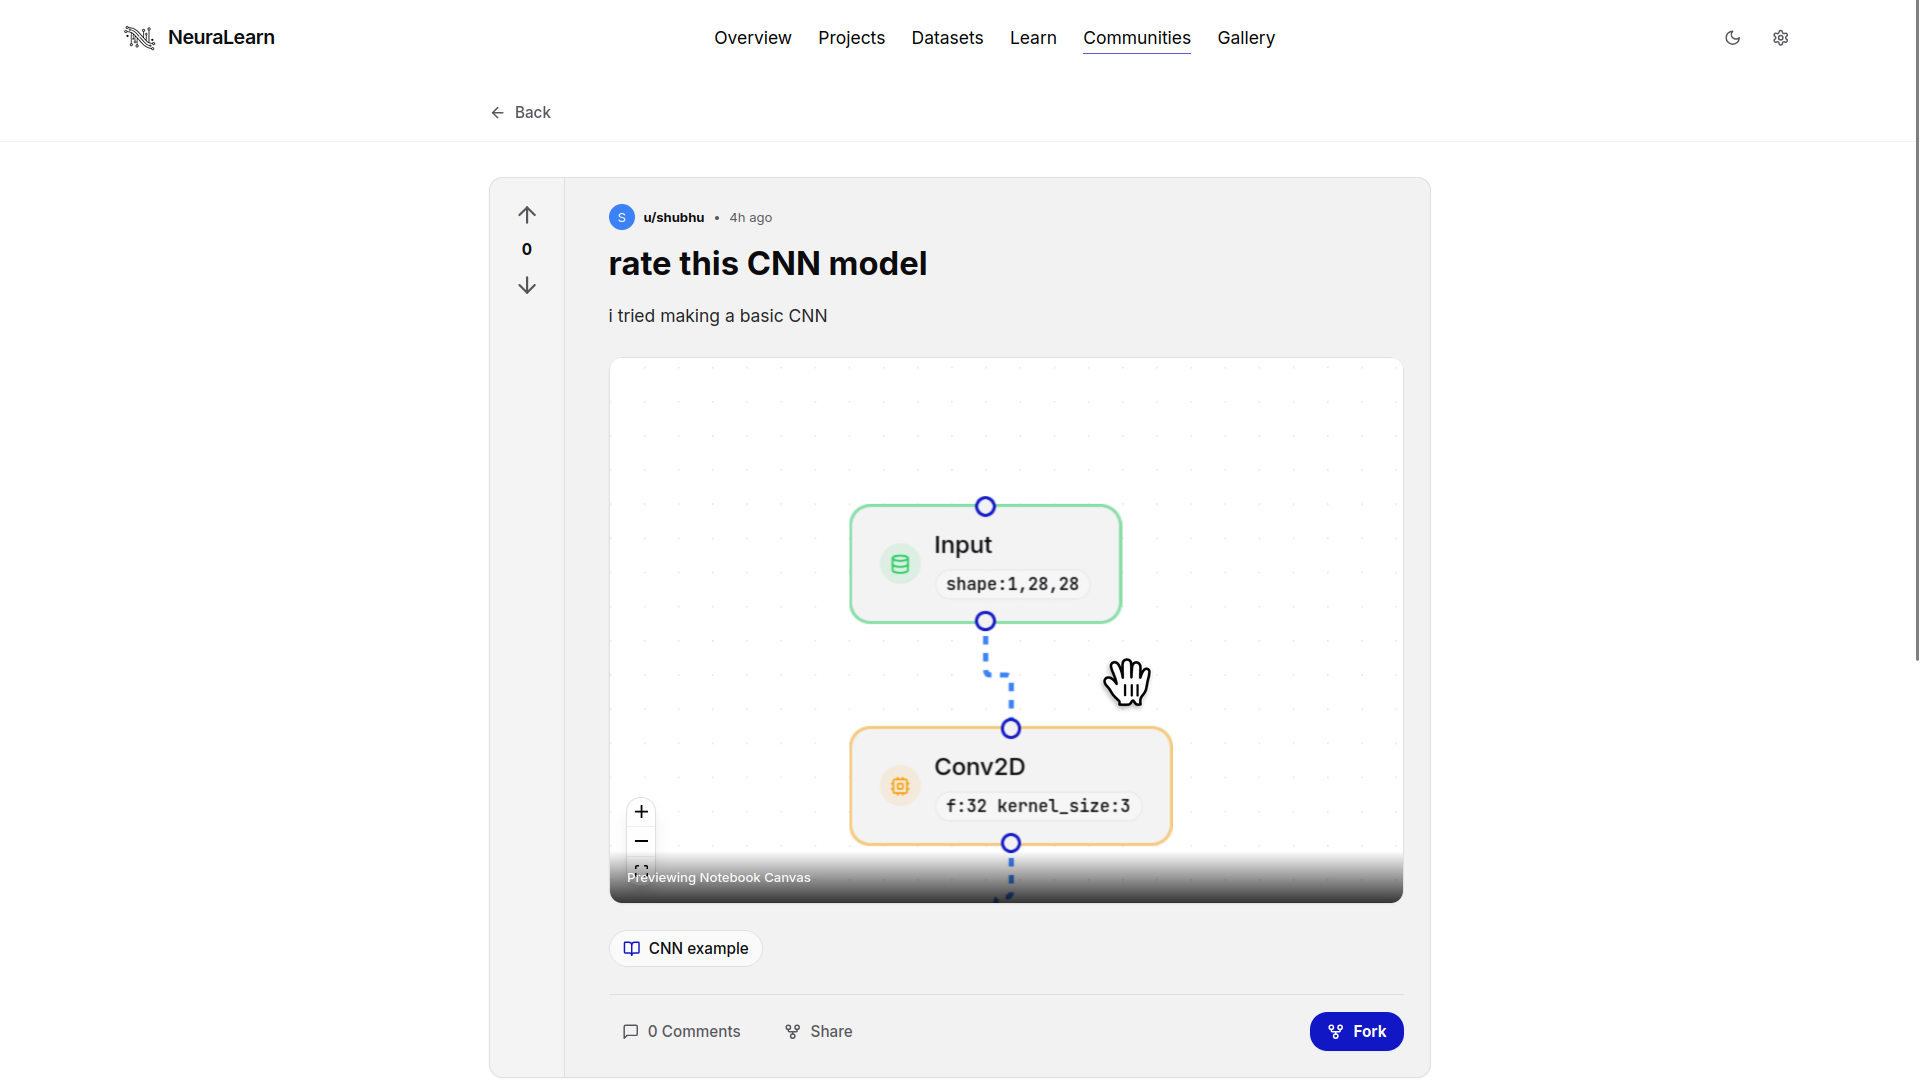1920x1088 pixels.
Task: Click the chip icon on the Conv2D node
Action: click(899, 786)
